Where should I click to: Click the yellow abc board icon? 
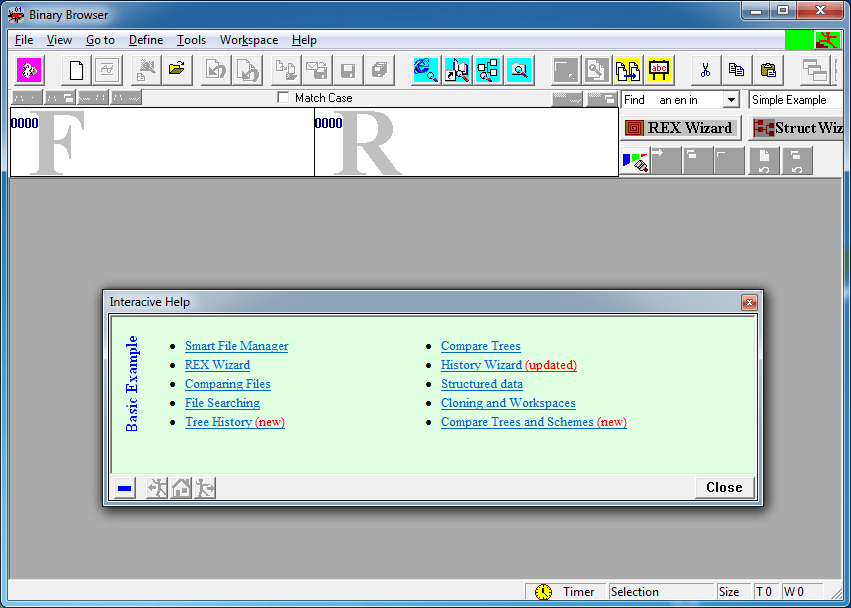[x=659, y=70]
